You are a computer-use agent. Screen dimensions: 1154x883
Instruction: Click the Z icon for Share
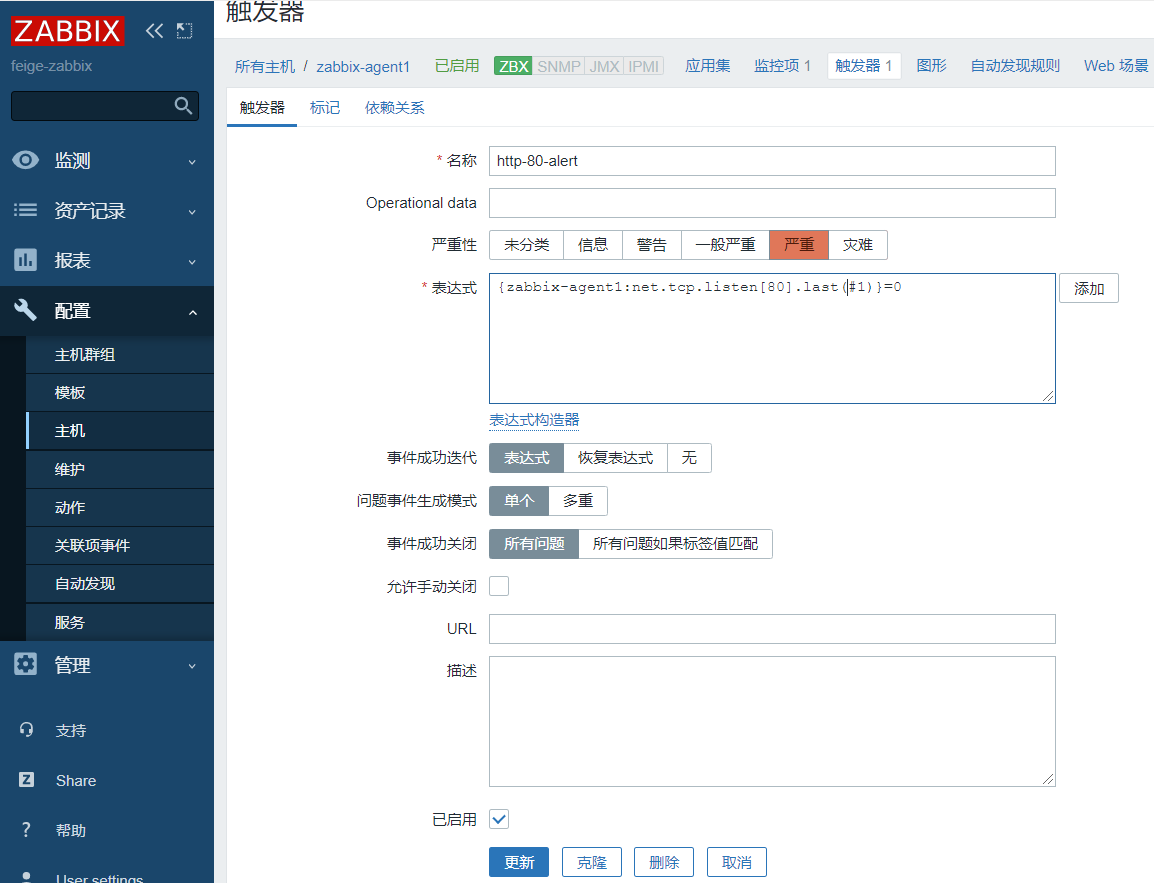pos(26,780)
